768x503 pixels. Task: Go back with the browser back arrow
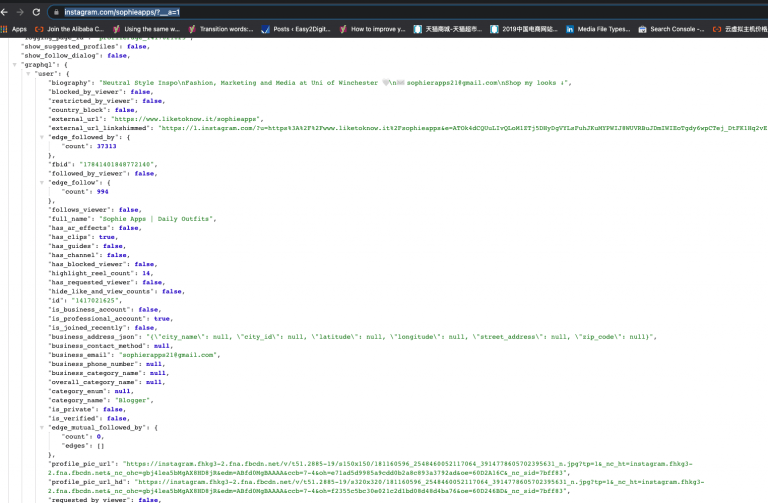(x=4, y=12)
